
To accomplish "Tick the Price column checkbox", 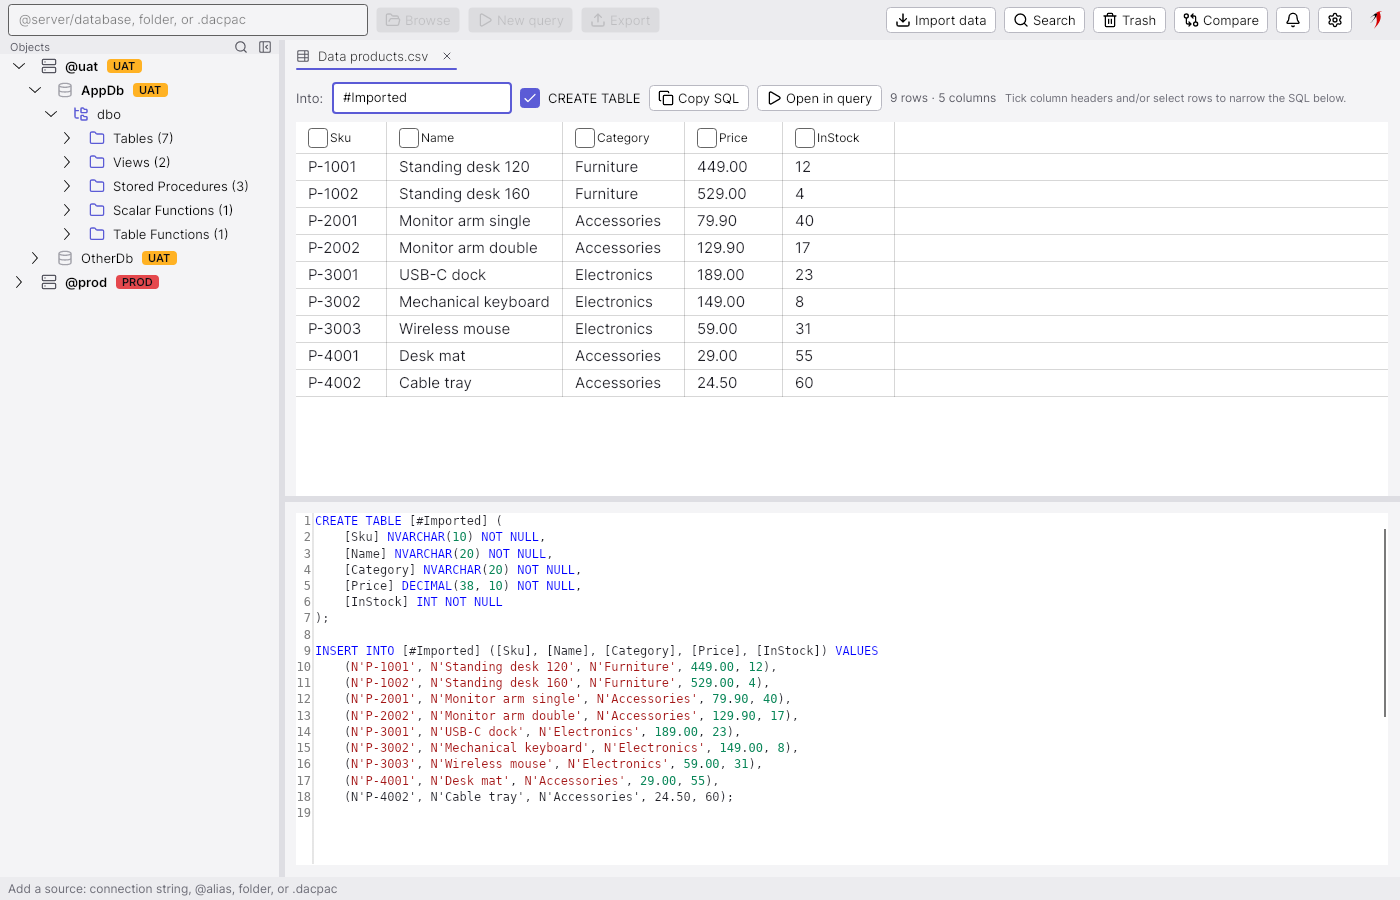I will click(x=707, y=138).
